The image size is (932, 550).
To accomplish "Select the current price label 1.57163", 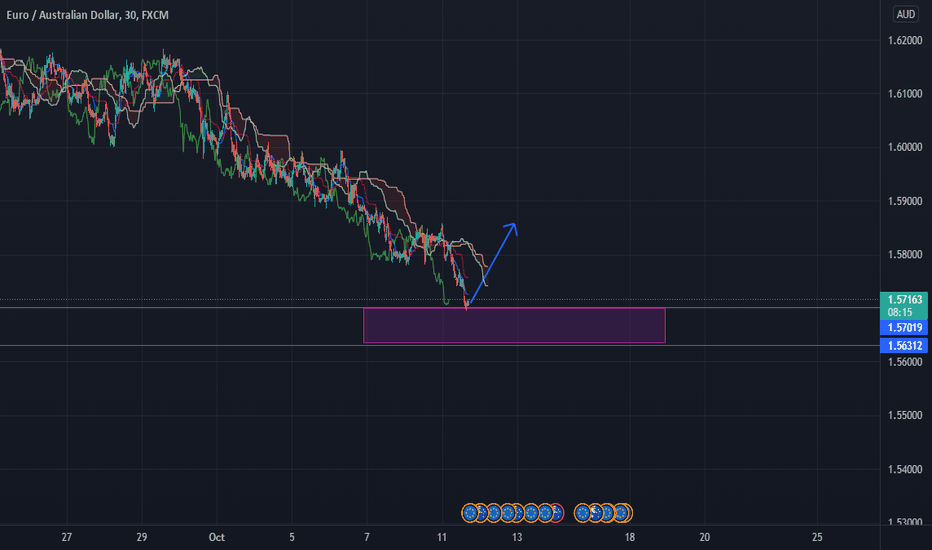I will (904, 300).
